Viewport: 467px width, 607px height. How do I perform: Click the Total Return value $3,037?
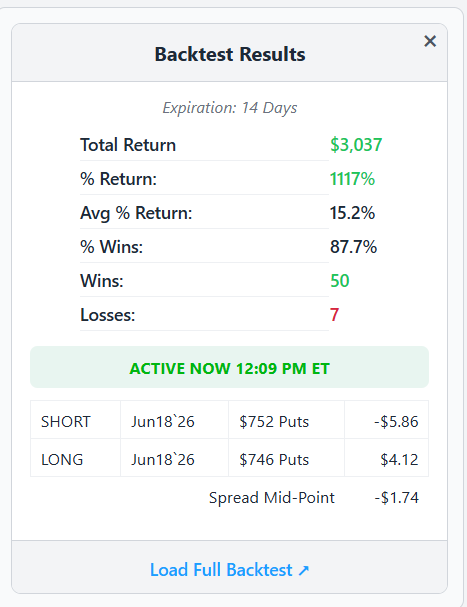tap(356, 145)
